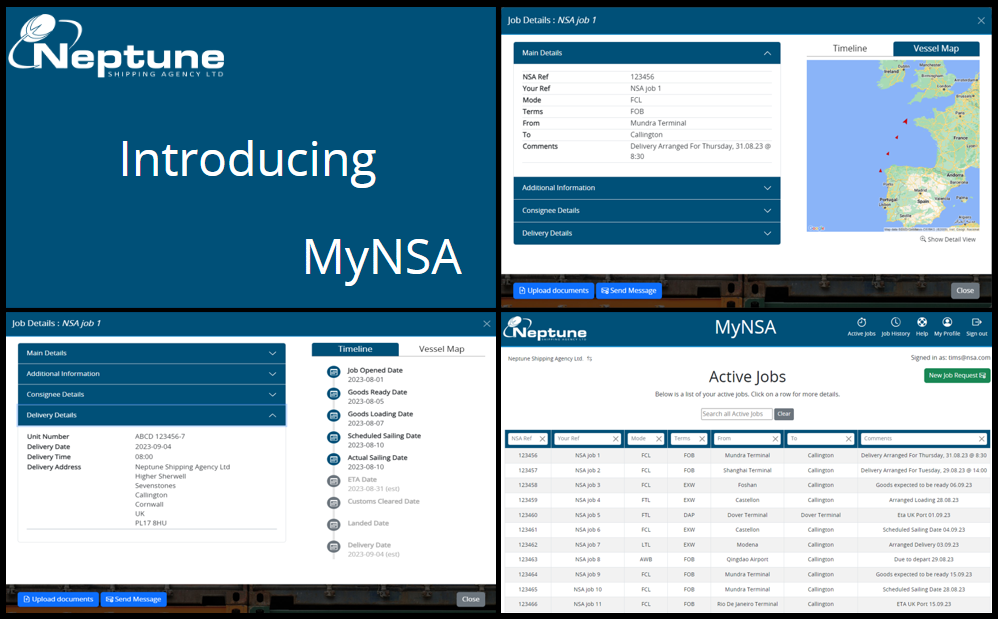Click the green New Job Request button

tap(957, 376)
